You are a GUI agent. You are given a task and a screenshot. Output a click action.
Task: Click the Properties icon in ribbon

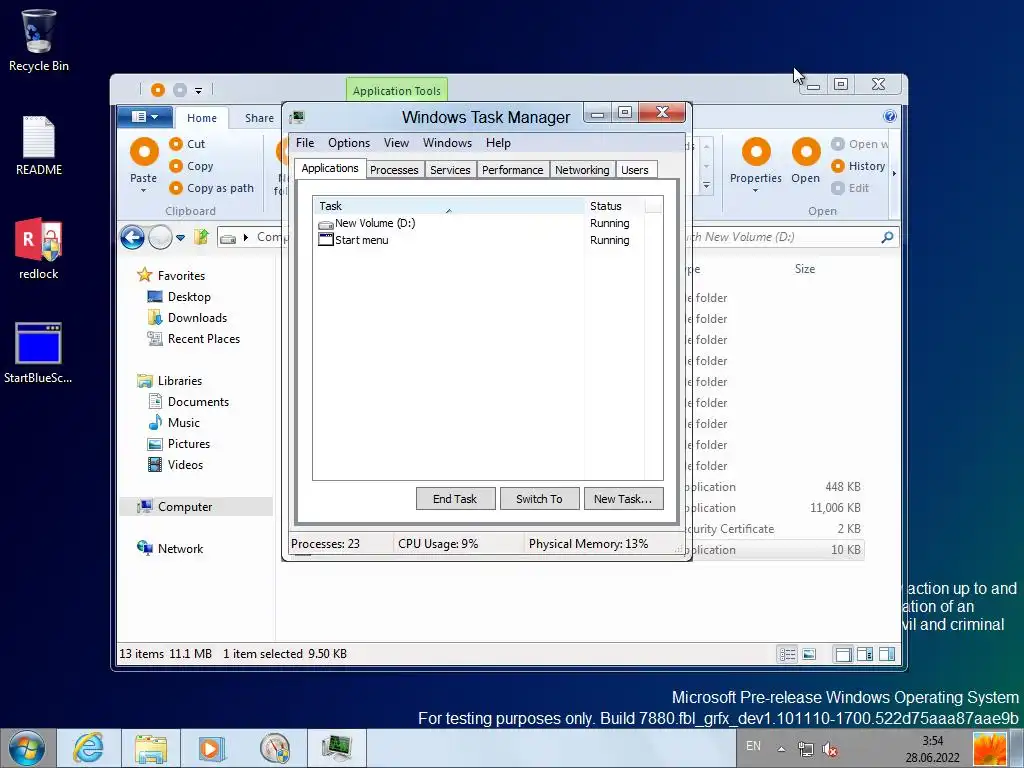pyautogui.click(x=756, y=153)
